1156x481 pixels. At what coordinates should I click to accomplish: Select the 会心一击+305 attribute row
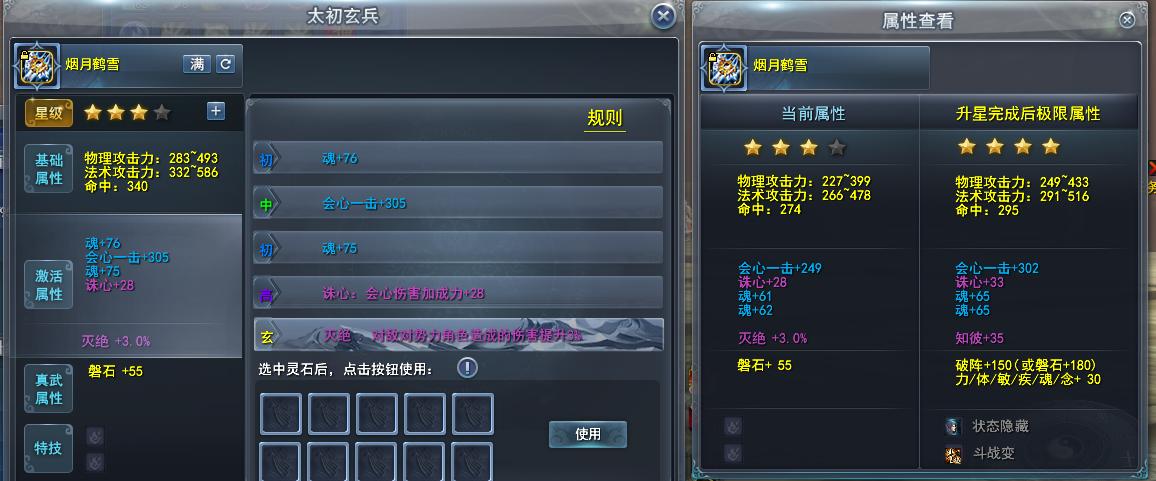coord(458,203)
